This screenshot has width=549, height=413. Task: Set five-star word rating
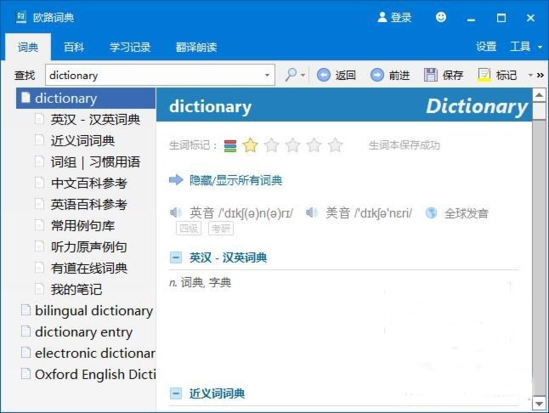(x=335, y=145)
